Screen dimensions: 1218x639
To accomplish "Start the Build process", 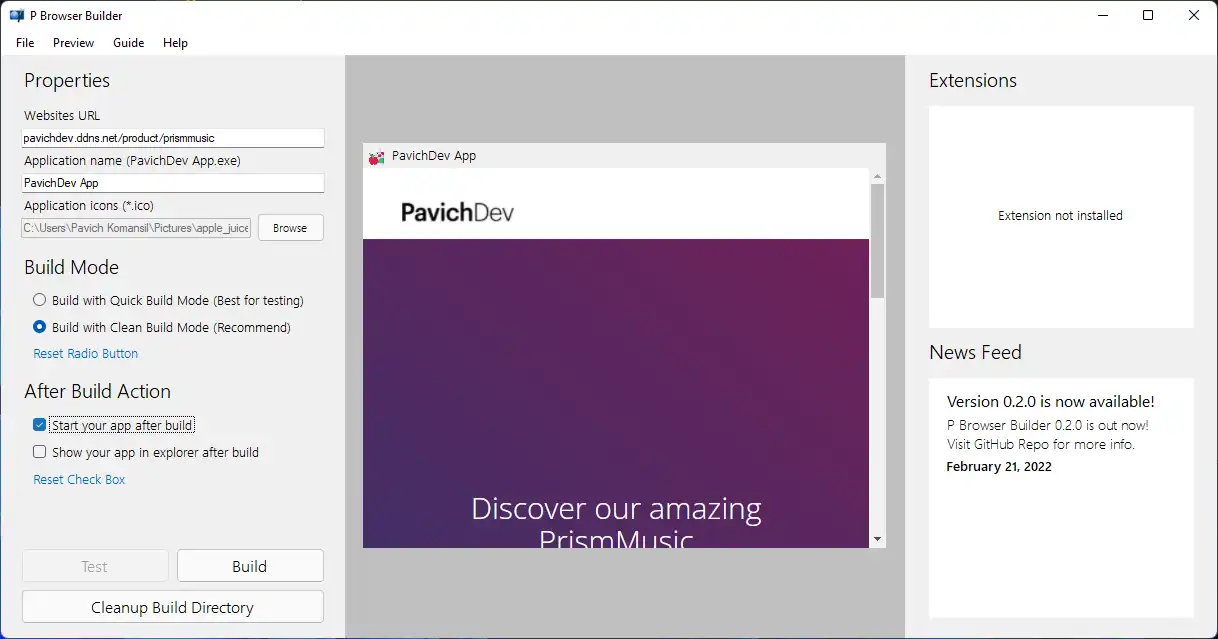I will (x=250, y=566).
